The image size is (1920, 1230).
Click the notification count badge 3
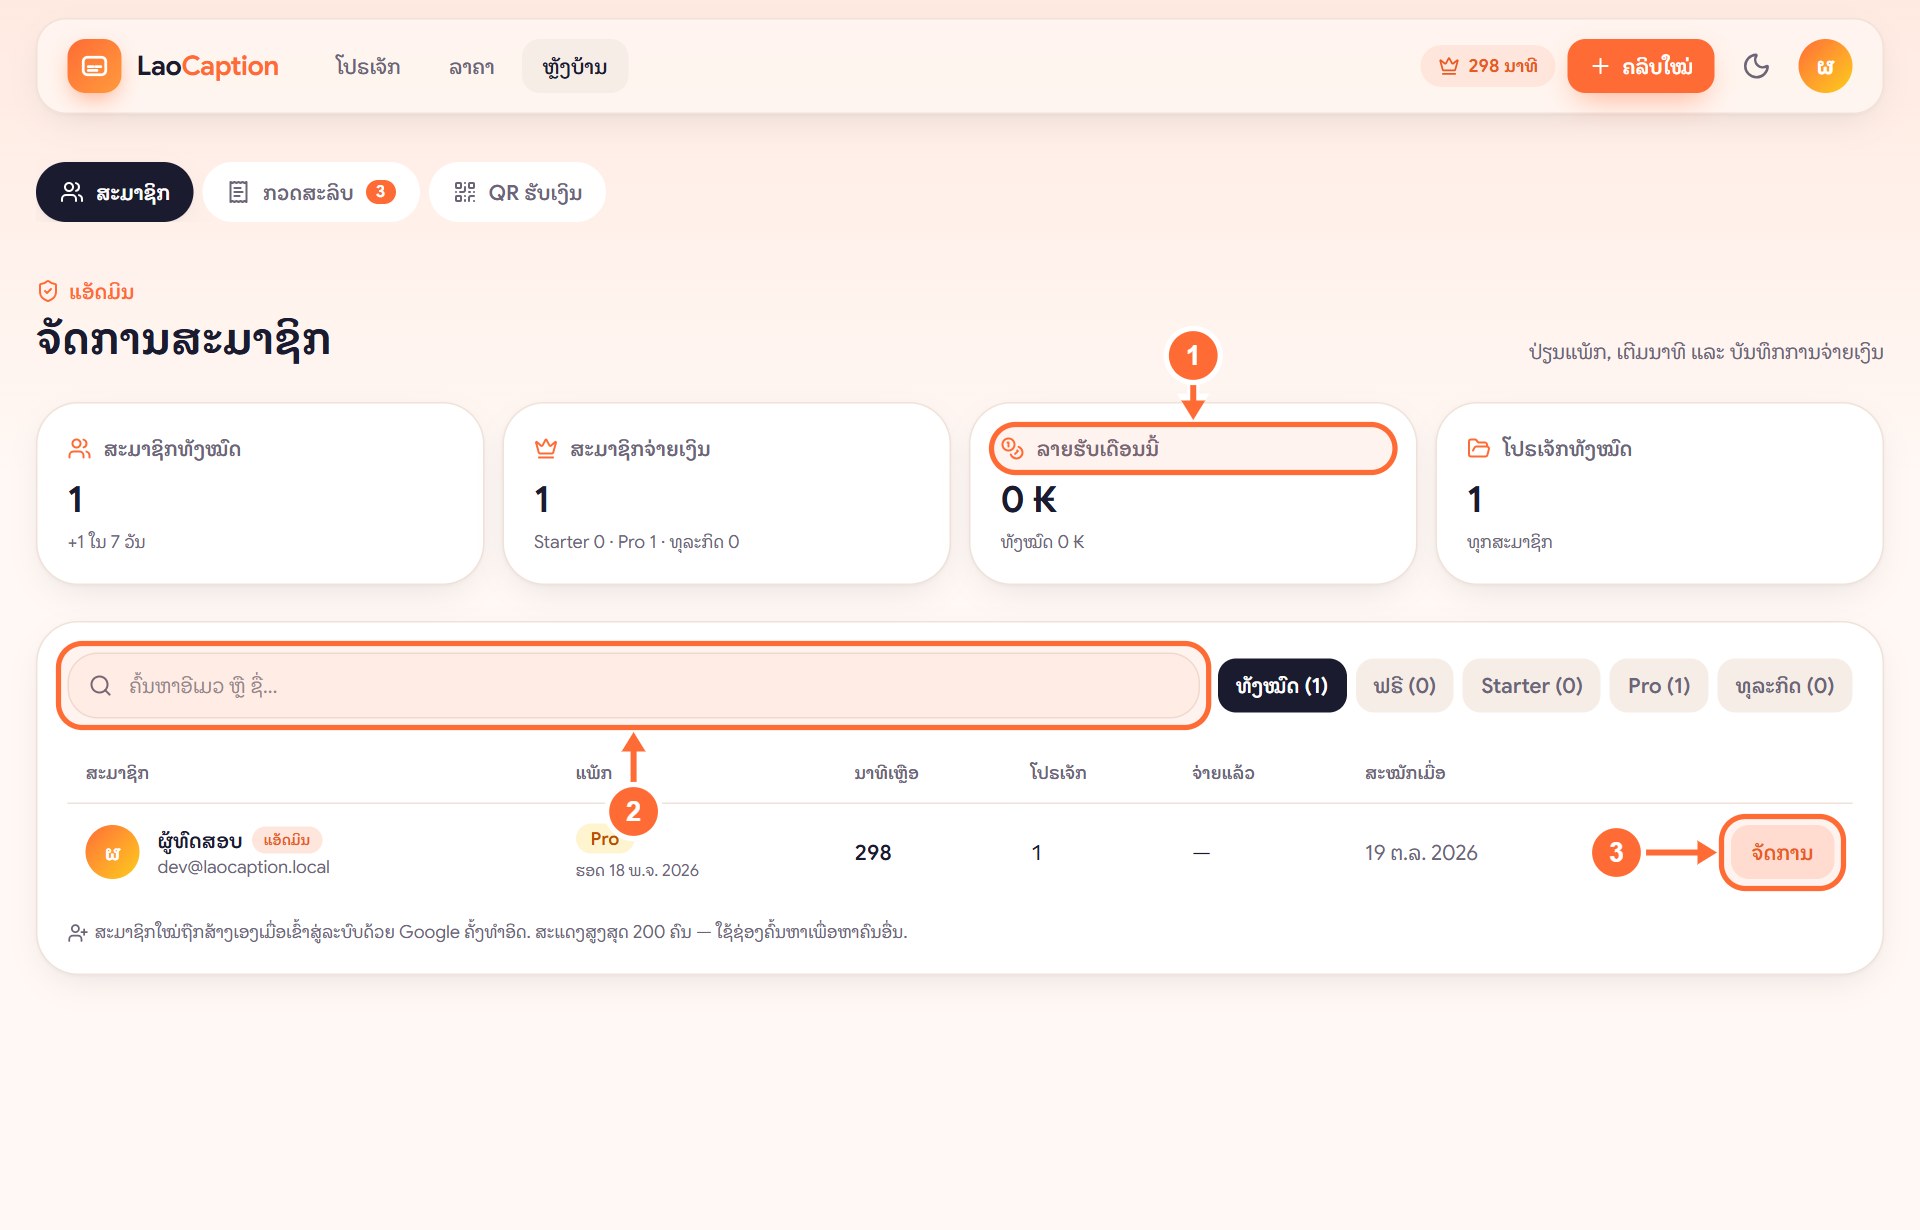click(380, 192)
